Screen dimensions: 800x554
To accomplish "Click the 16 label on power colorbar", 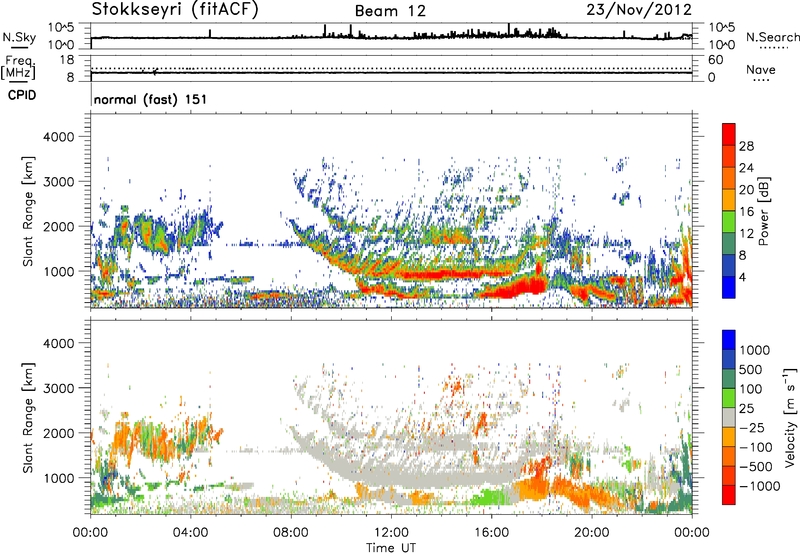I will point(746,212).
